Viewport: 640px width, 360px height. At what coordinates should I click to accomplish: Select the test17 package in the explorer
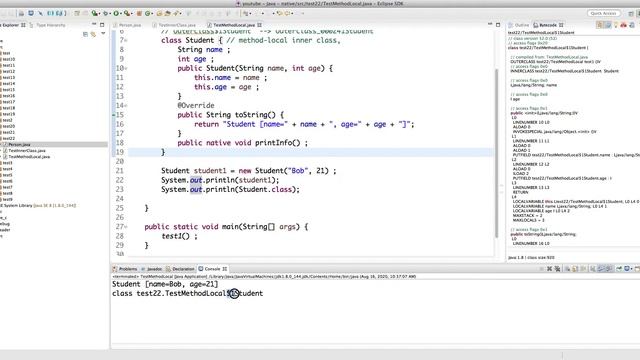click(8, 102)
